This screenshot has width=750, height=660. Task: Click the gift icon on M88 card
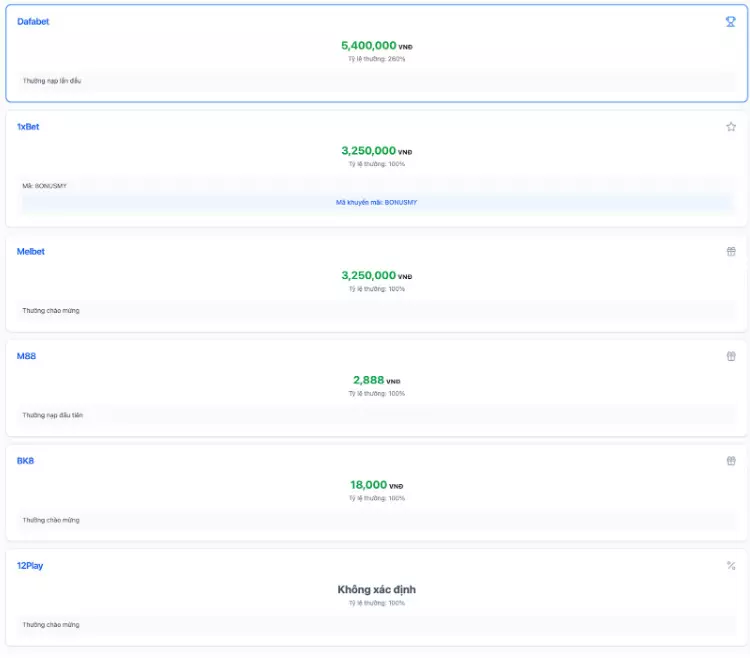pyautogui.click(x=731, y=356)
